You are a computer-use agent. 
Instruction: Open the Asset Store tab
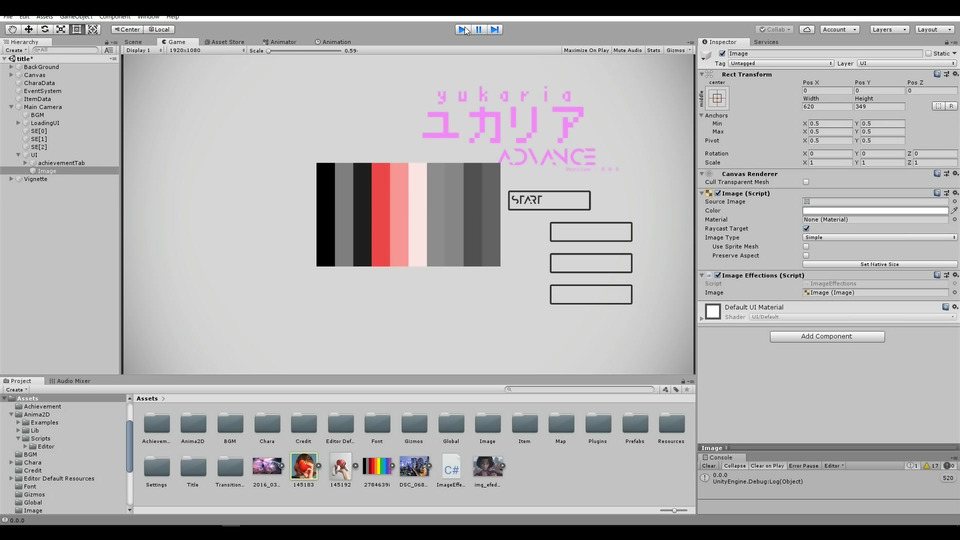tap(226, 42)
